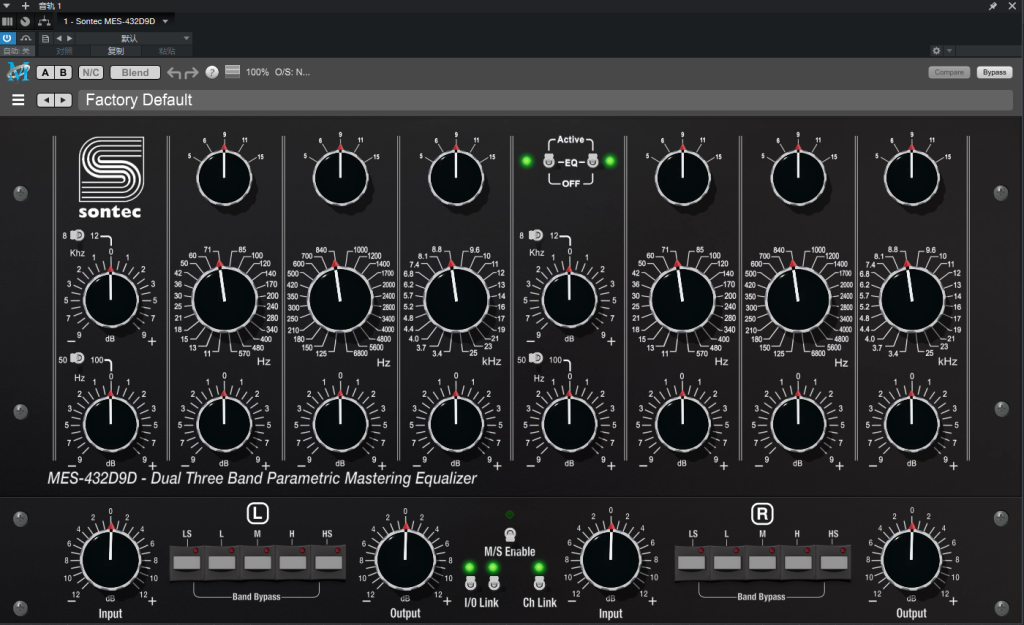The height and width of the screenshot is (625, 1024).
Task: Switch right channel 8/12 kHz shelf toggle
Action: 536,234
